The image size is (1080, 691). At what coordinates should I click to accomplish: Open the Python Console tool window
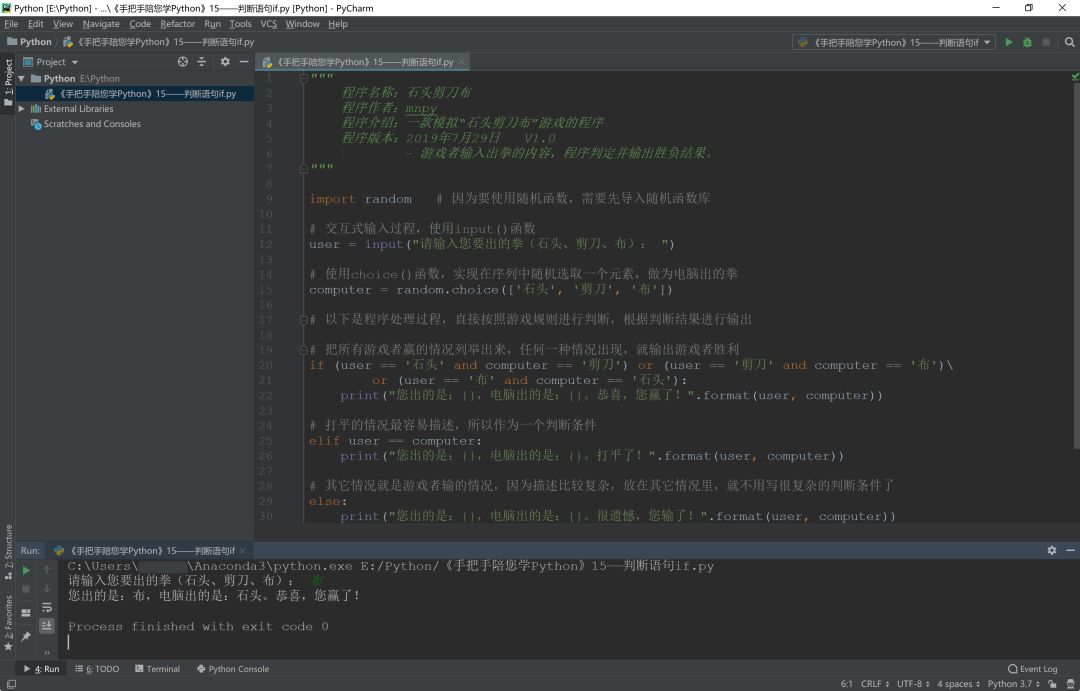233,669
